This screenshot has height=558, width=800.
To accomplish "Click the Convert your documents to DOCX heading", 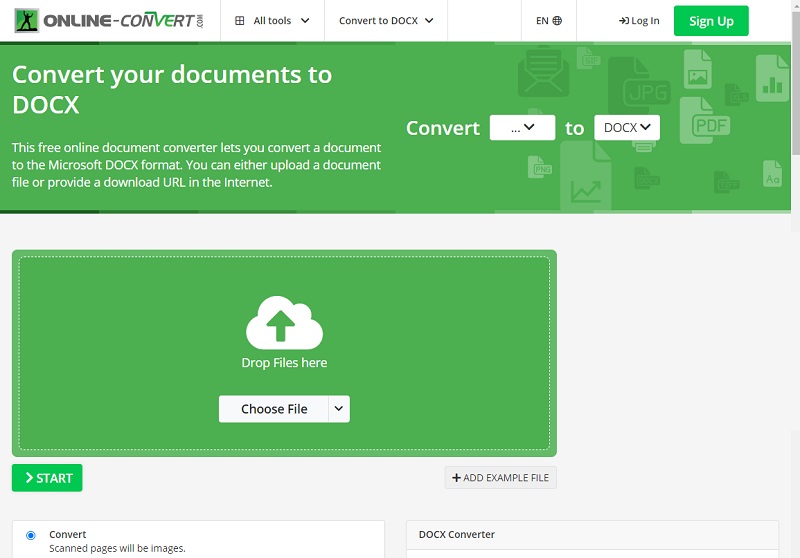I will click(172, 90).
